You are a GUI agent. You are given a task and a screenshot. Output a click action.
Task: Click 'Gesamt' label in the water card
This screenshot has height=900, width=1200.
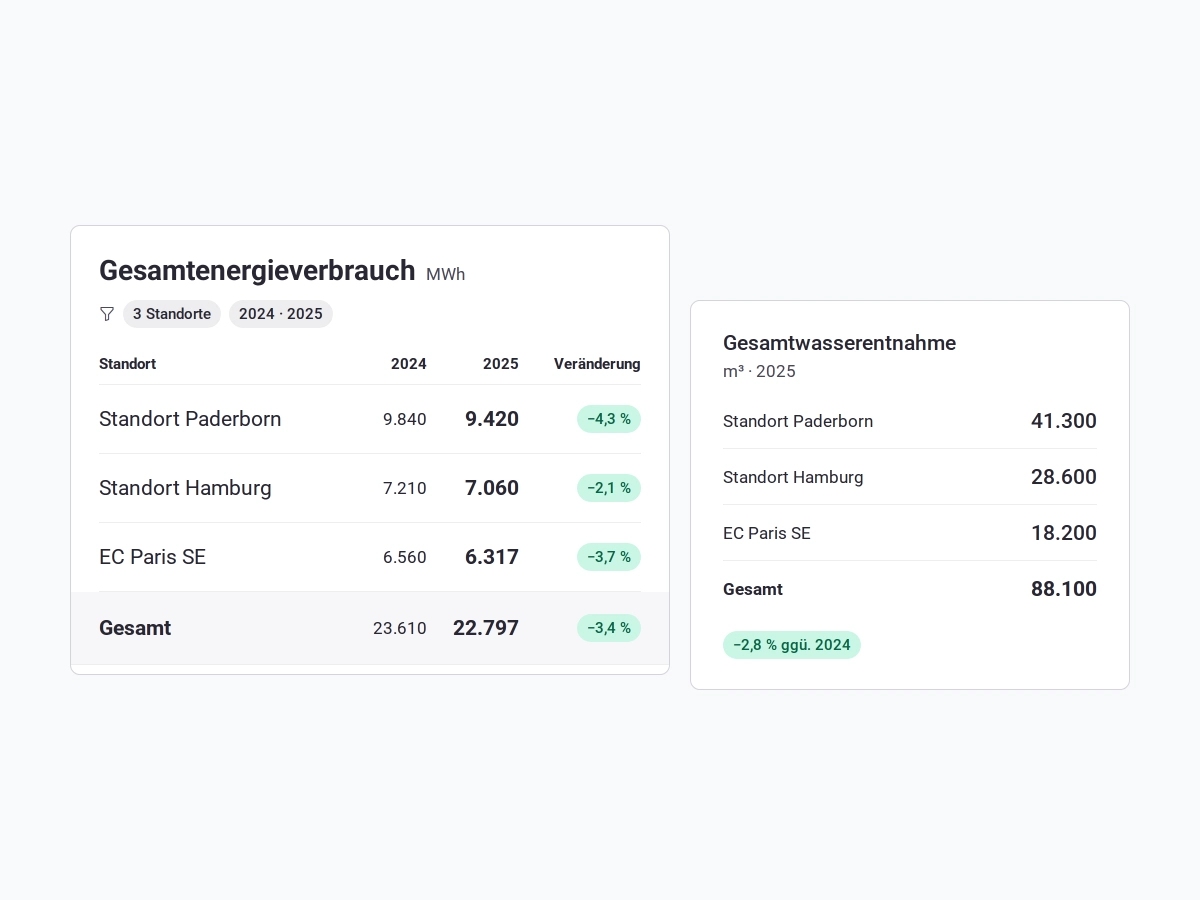coord(753,589)
